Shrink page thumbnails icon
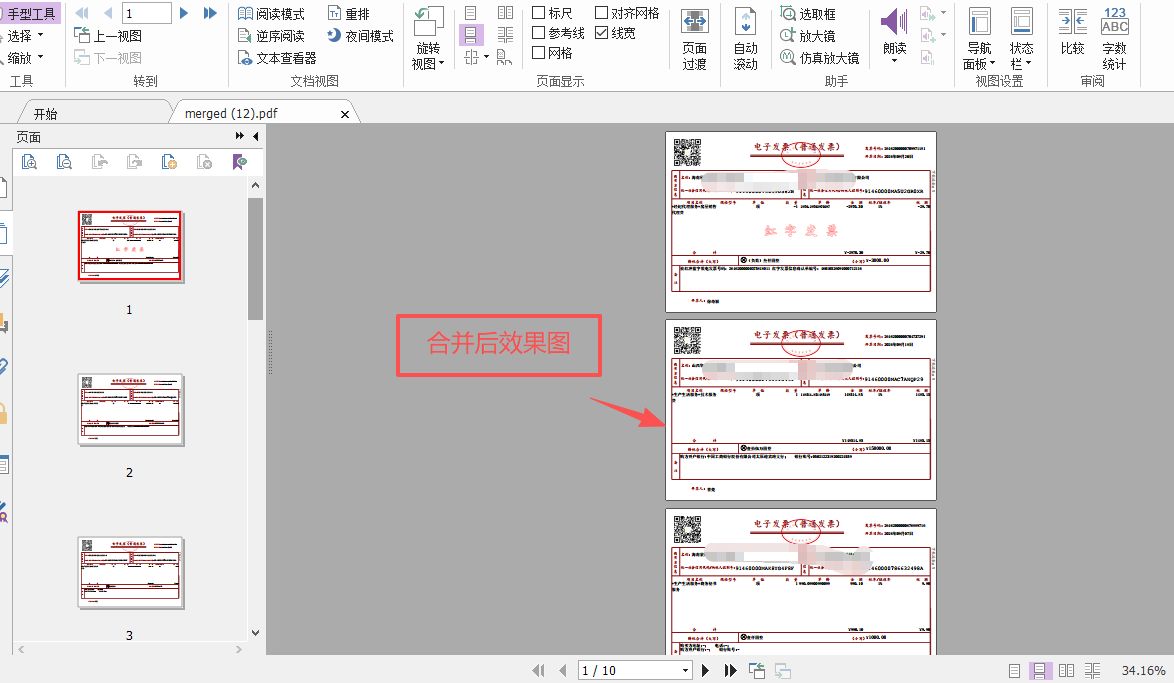Viewport: 1174px width, 683px height. [x=64, y=162]
